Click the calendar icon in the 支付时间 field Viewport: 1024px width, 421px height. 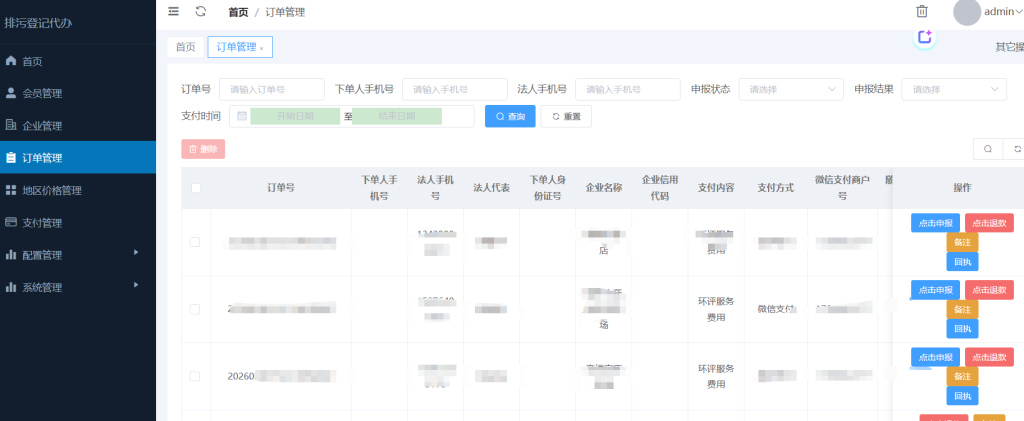point(242,116)
